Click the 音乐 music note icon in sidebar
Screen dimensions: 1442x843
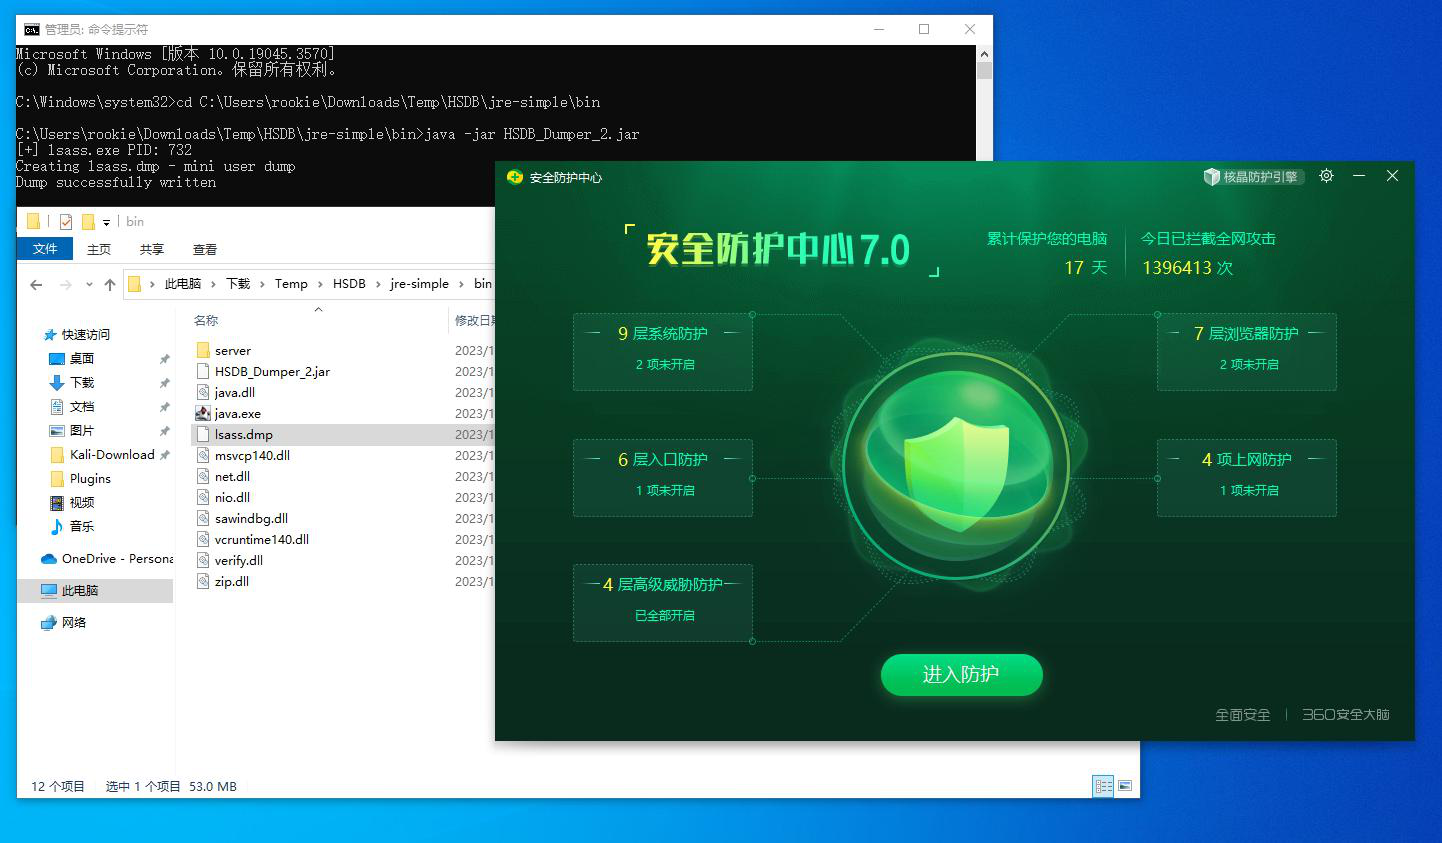pos(57,526)
